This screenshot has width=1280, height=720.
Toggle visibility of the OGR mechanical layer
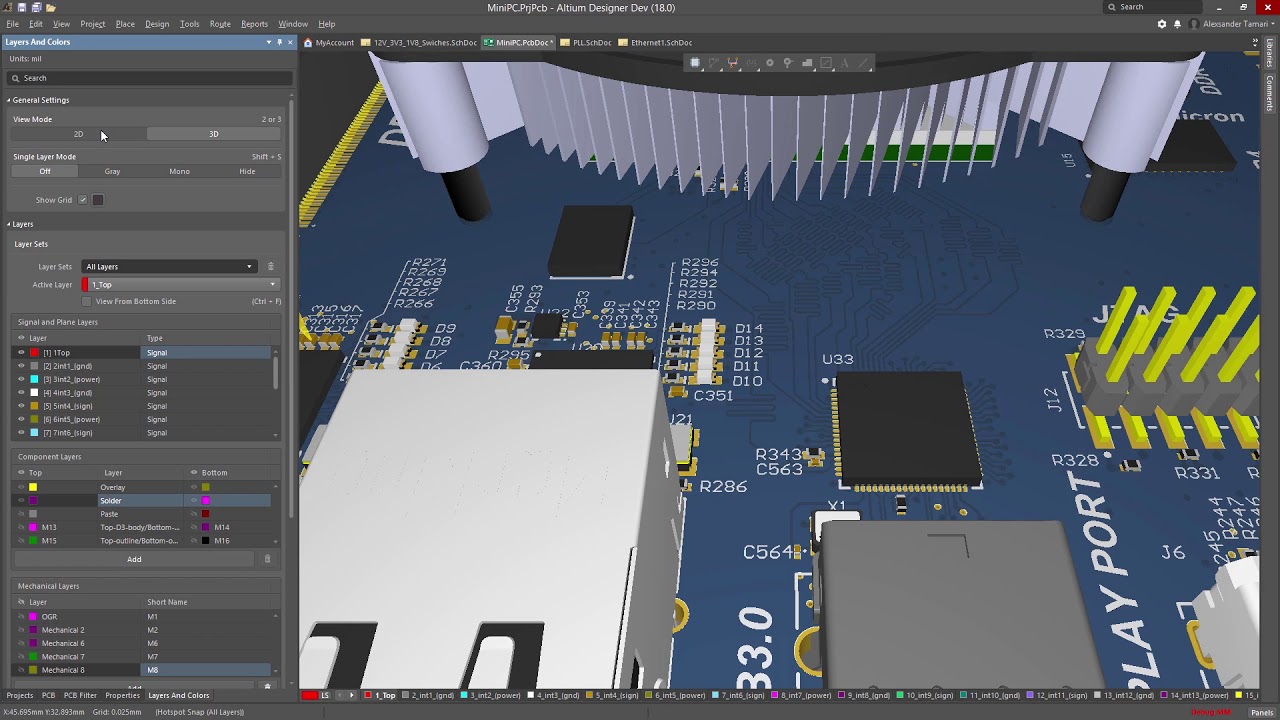coord(21,617)
